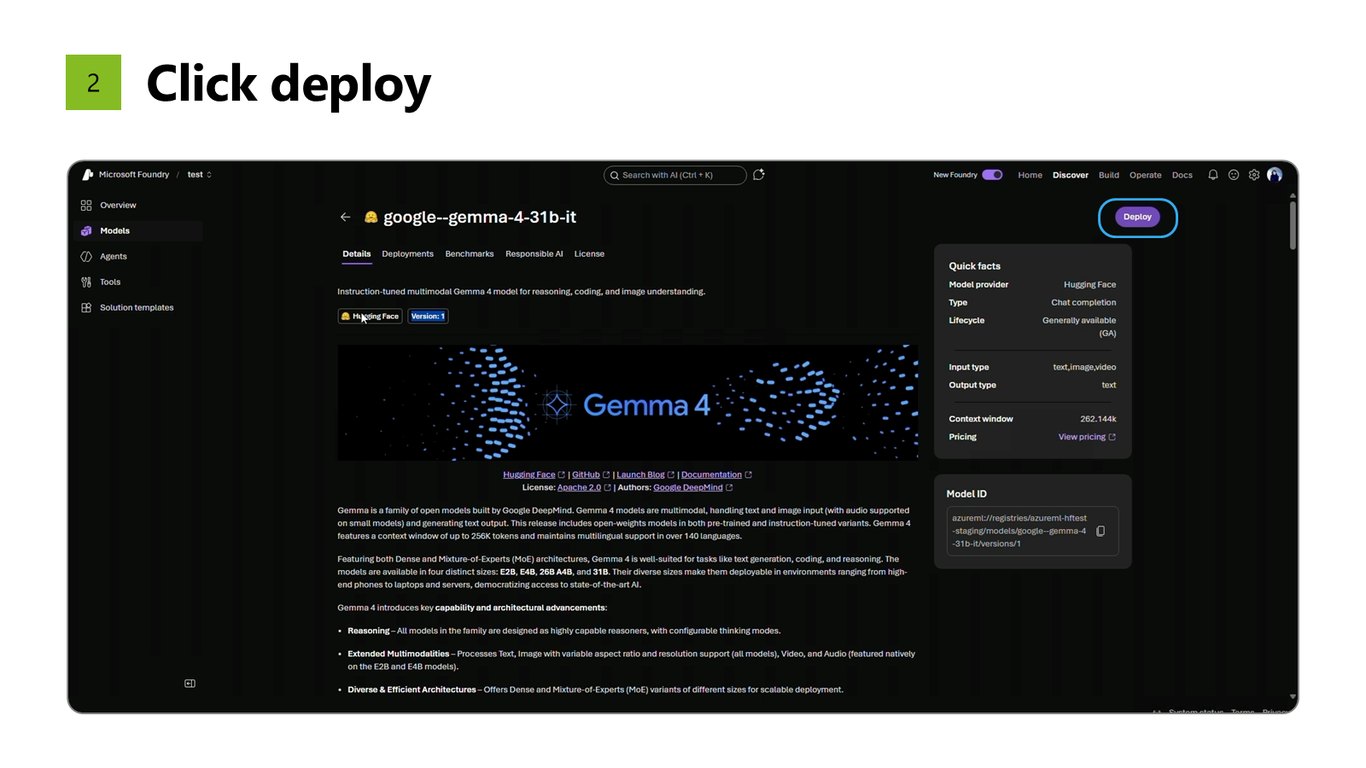Select the Solution templates sidebar label
Viewport: 1366px width, 768px height.
137,308
